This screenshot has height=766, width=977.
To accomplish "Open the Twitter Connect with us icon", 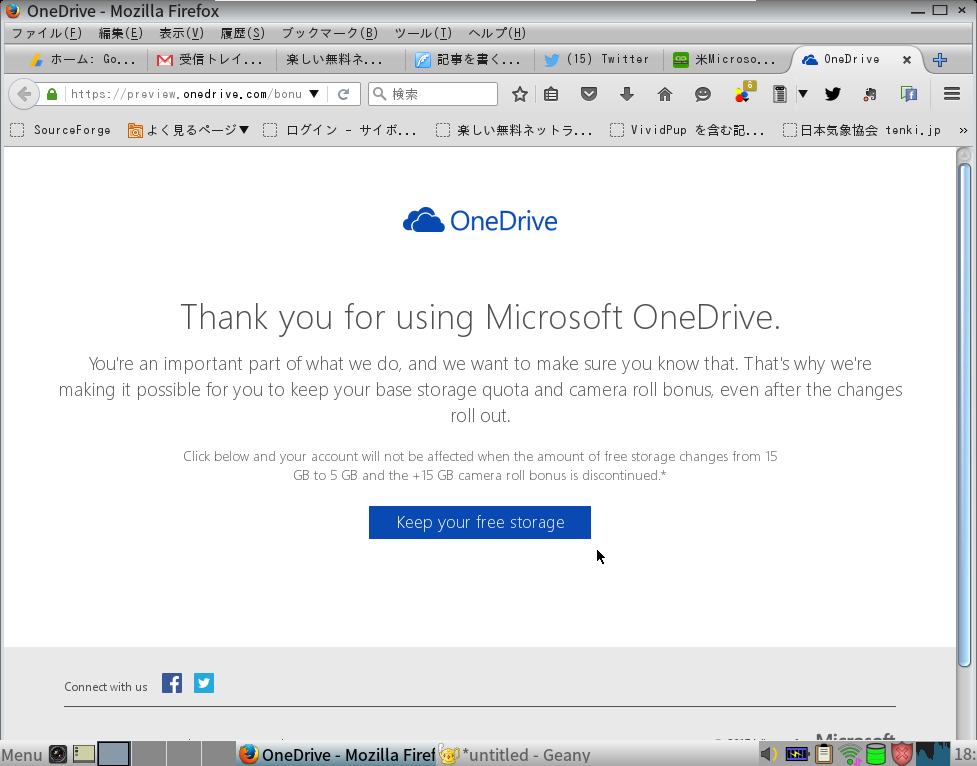I will coord(204,683).
